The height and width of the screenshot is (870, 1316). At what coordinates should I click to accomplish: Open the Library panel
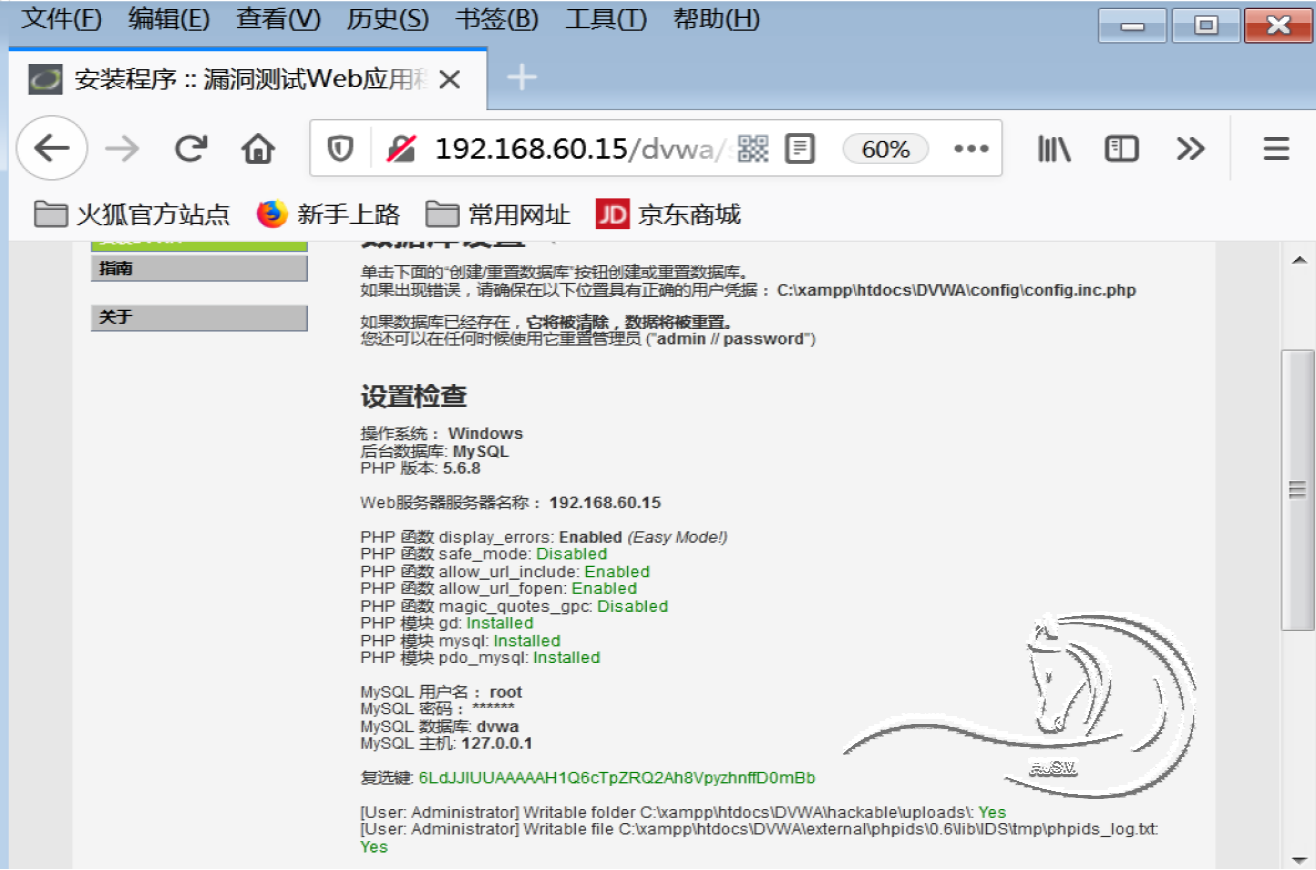[1055, 147]
